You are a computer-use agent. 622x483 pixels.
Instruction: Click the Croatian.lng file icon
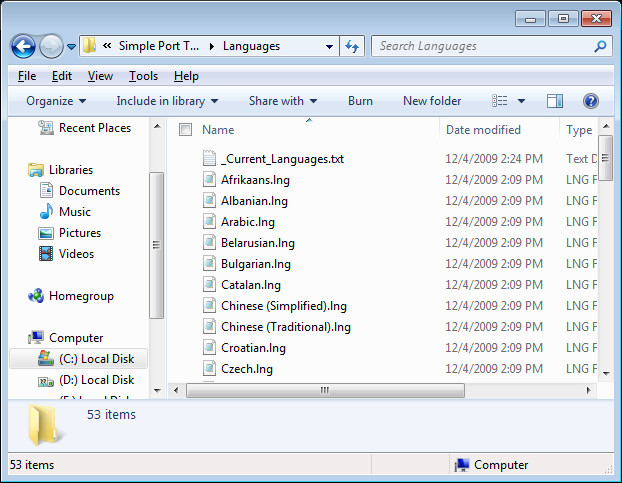click(209, 348)
